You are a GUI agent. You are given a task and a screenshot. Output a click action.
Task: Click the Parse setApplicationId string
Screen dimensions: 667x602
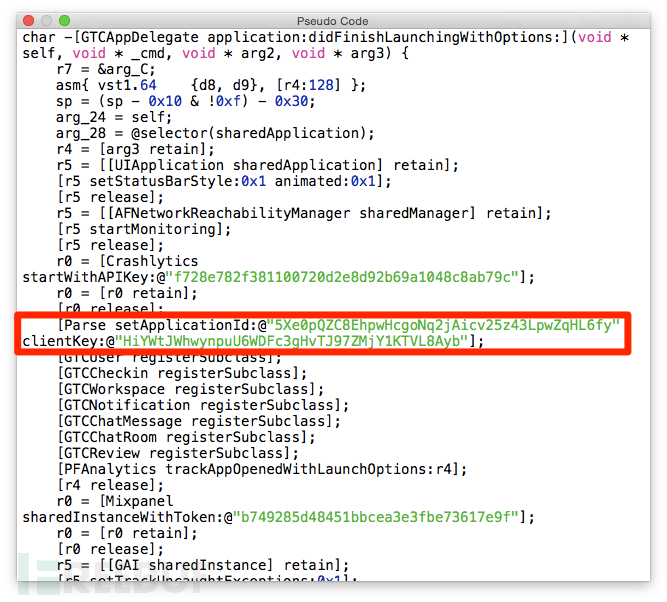(x=443, y=325)
